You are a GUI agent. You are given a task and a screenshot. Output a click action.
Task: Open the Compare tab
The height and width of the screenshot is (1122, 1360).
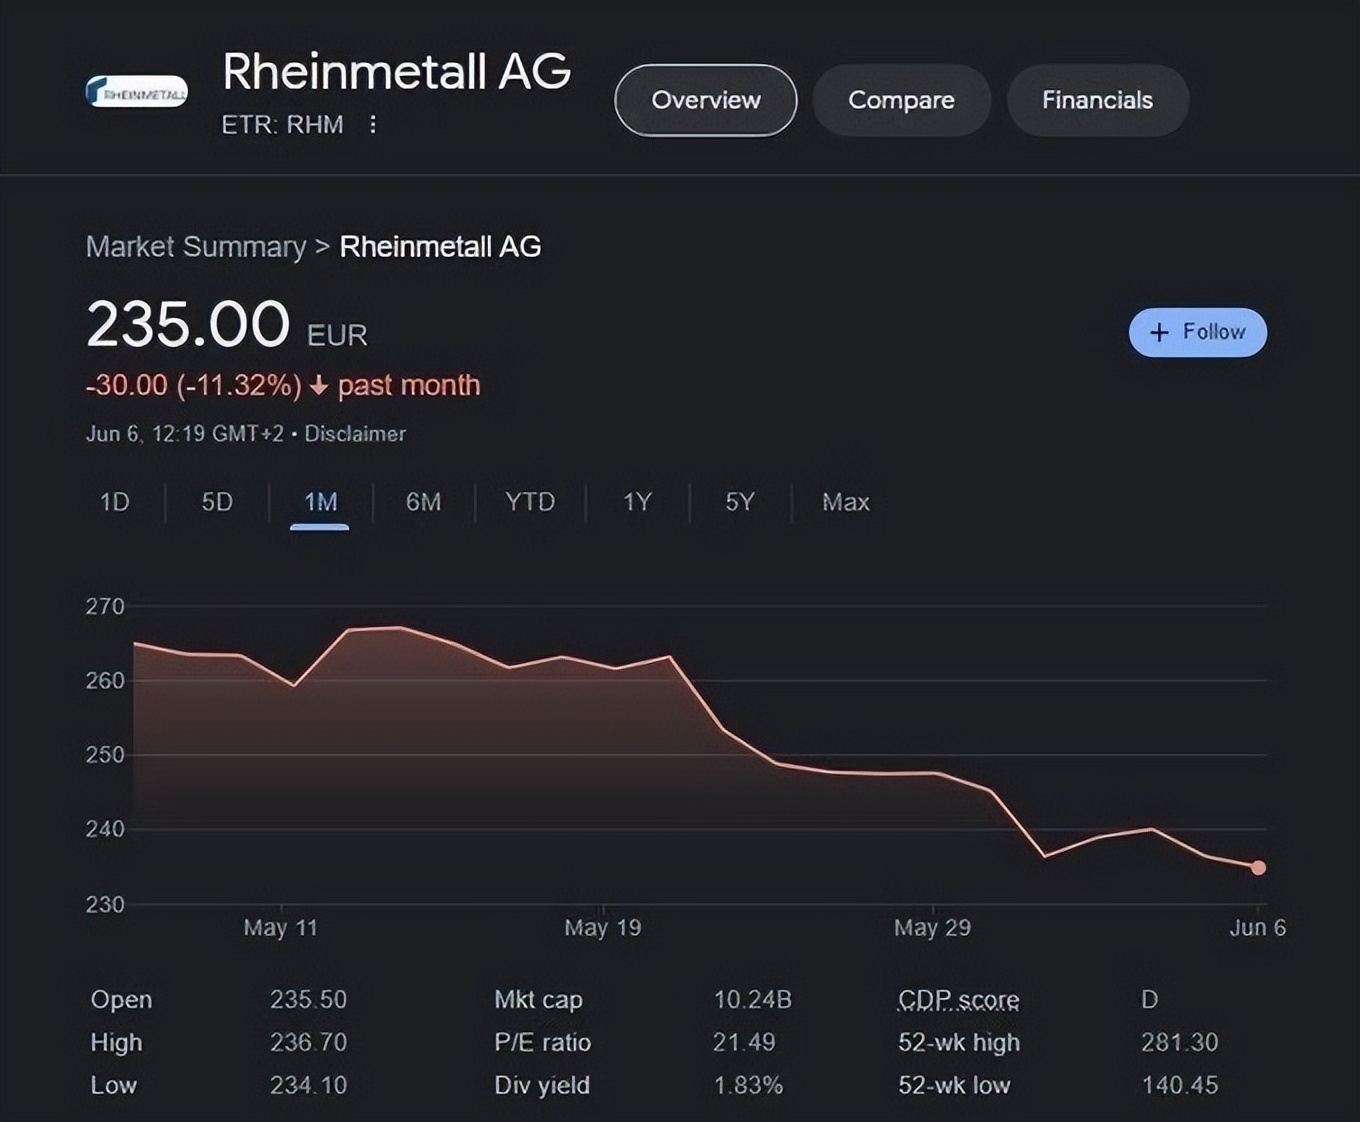click(901, 100)
